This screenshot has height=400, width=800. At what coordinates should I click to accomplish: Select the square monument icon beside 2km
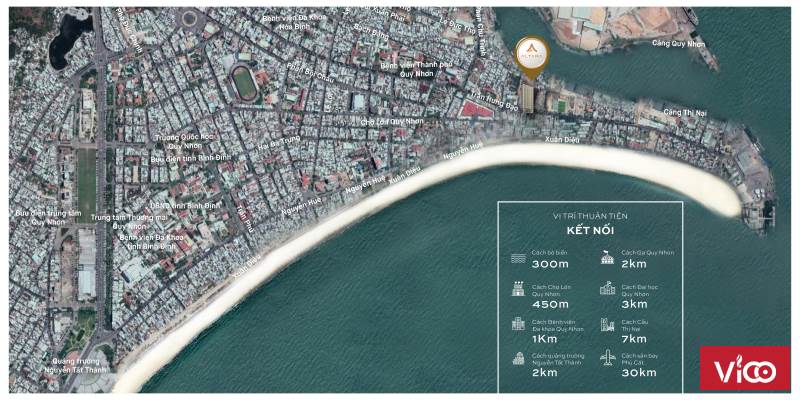coord(518,358)
